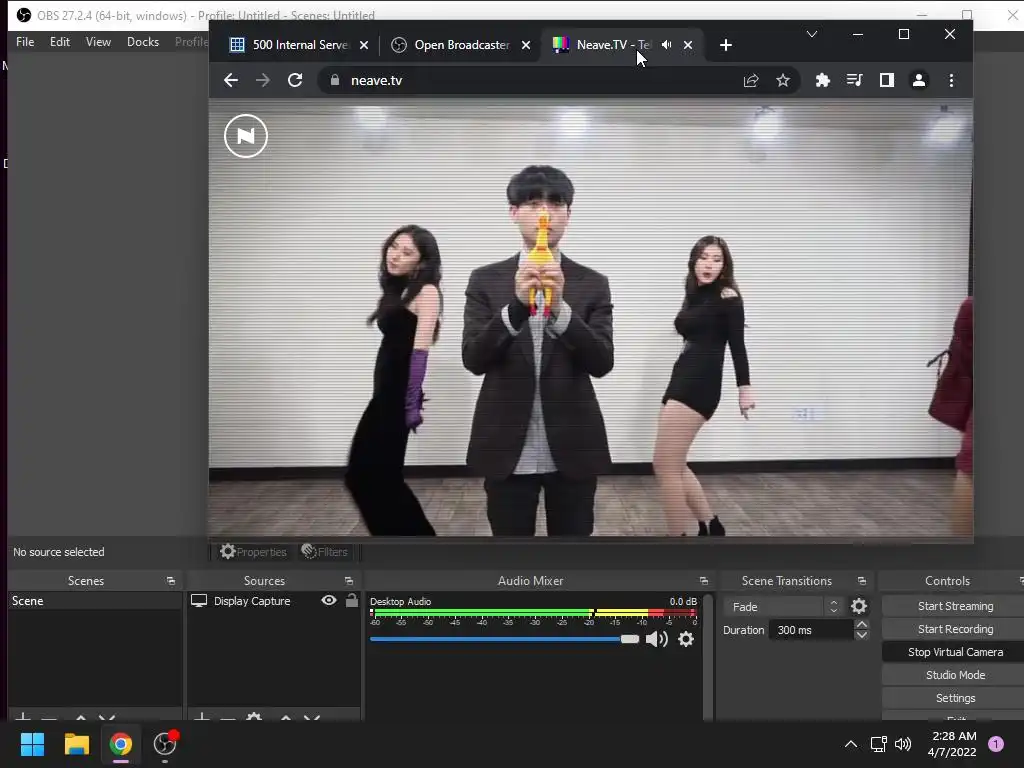Open Chrome extensions puzzle icon
The image size is (1024, 768).
822,80
